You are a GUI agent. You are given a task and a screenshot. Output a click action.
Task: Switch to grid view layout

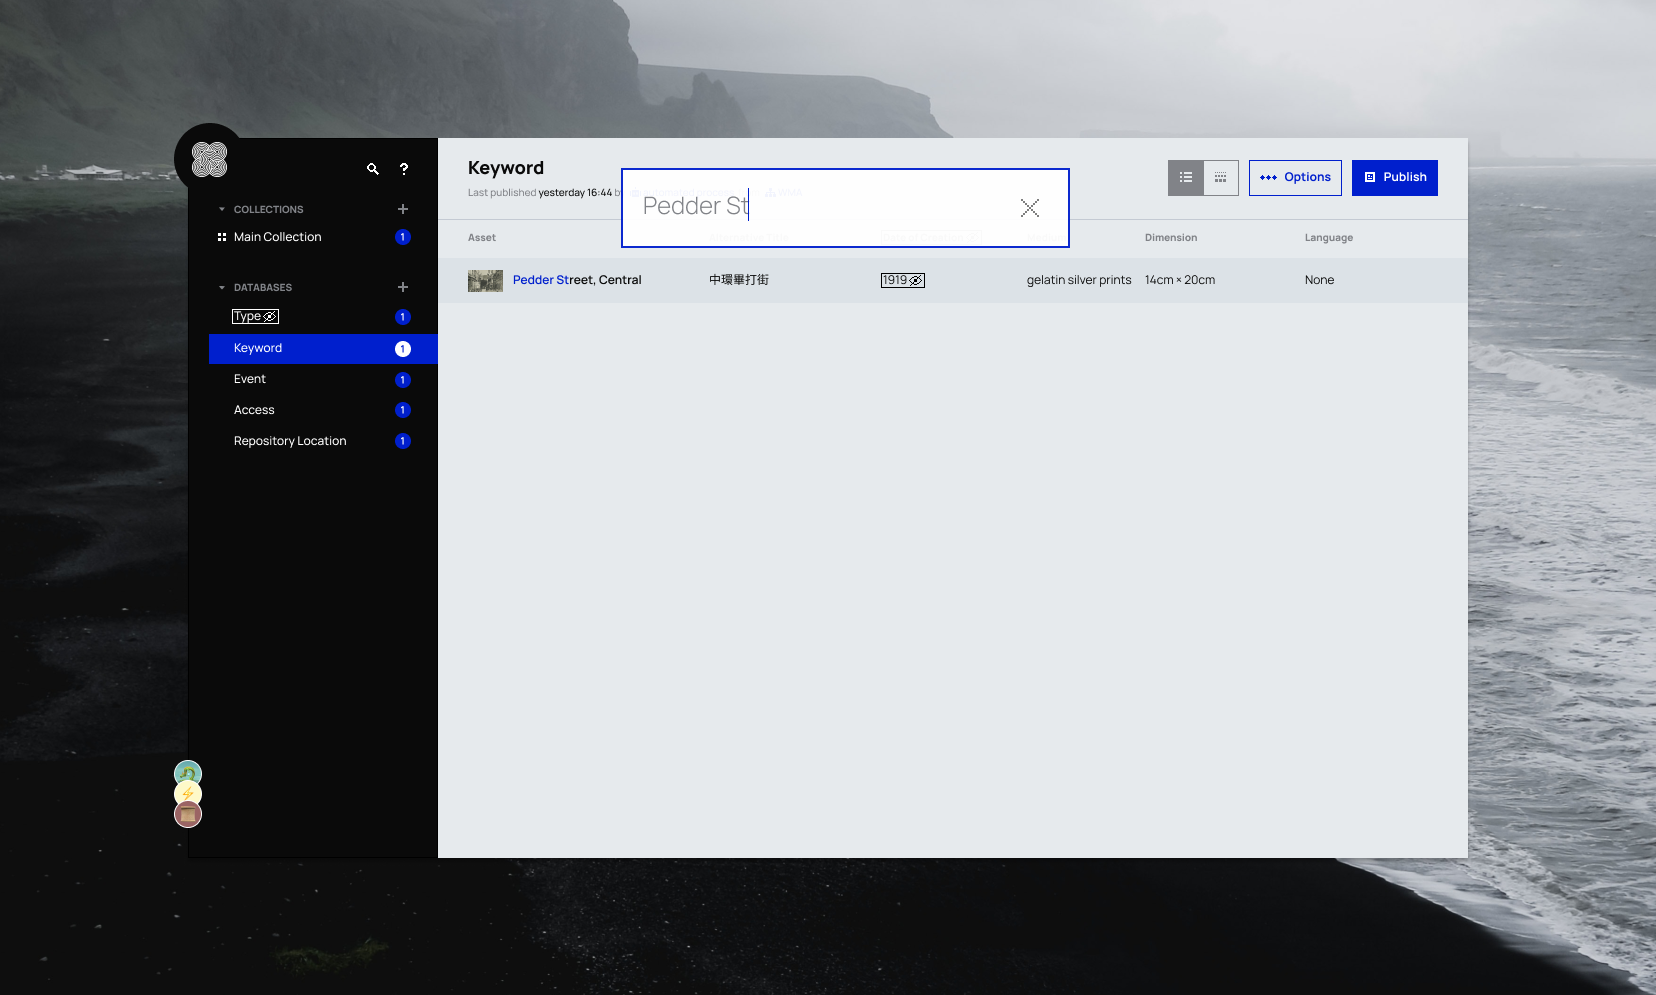pyautogui.click(x=1221, y=178)
